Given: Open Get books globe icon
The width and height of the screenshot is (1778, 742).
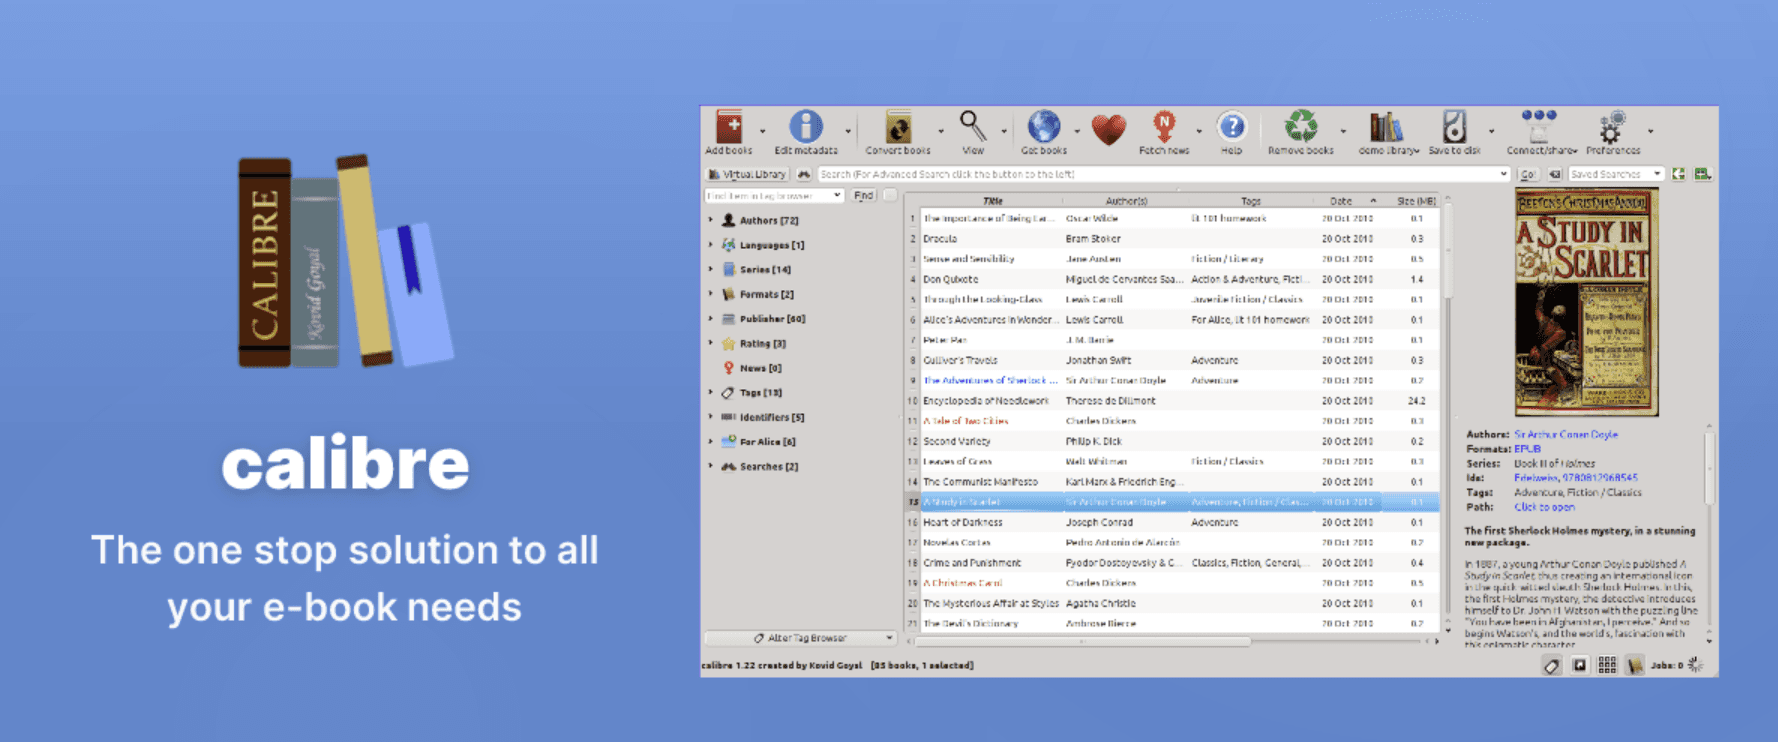Looking at the screenshot, I should click(1043, 128).
